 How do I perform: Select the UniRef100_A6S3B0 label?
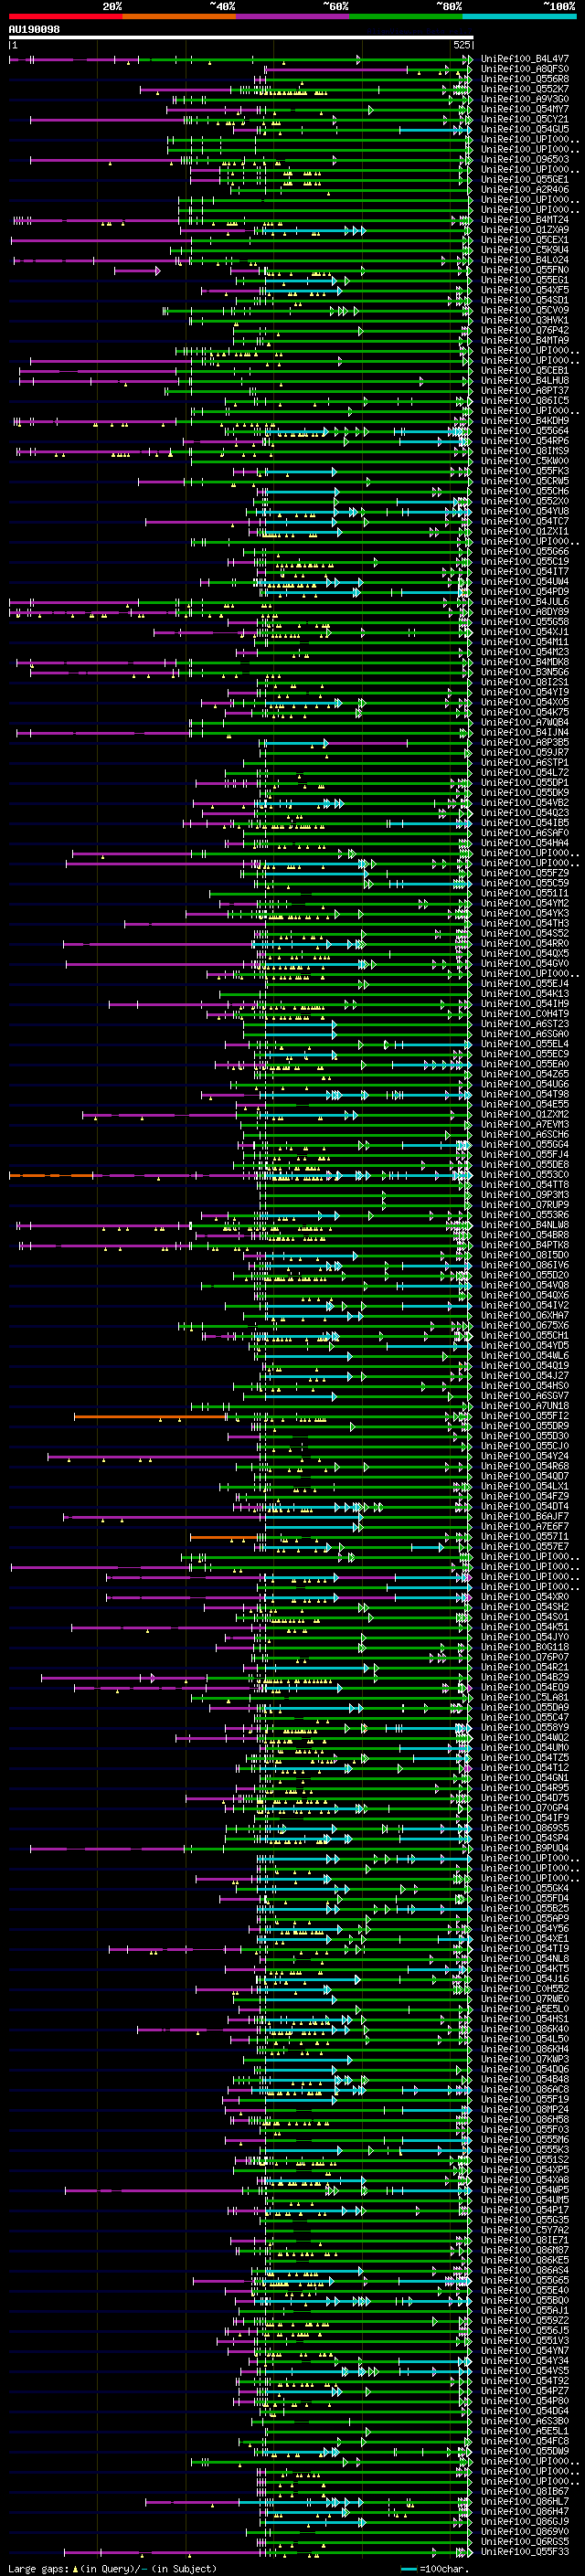pos(525,2421)
